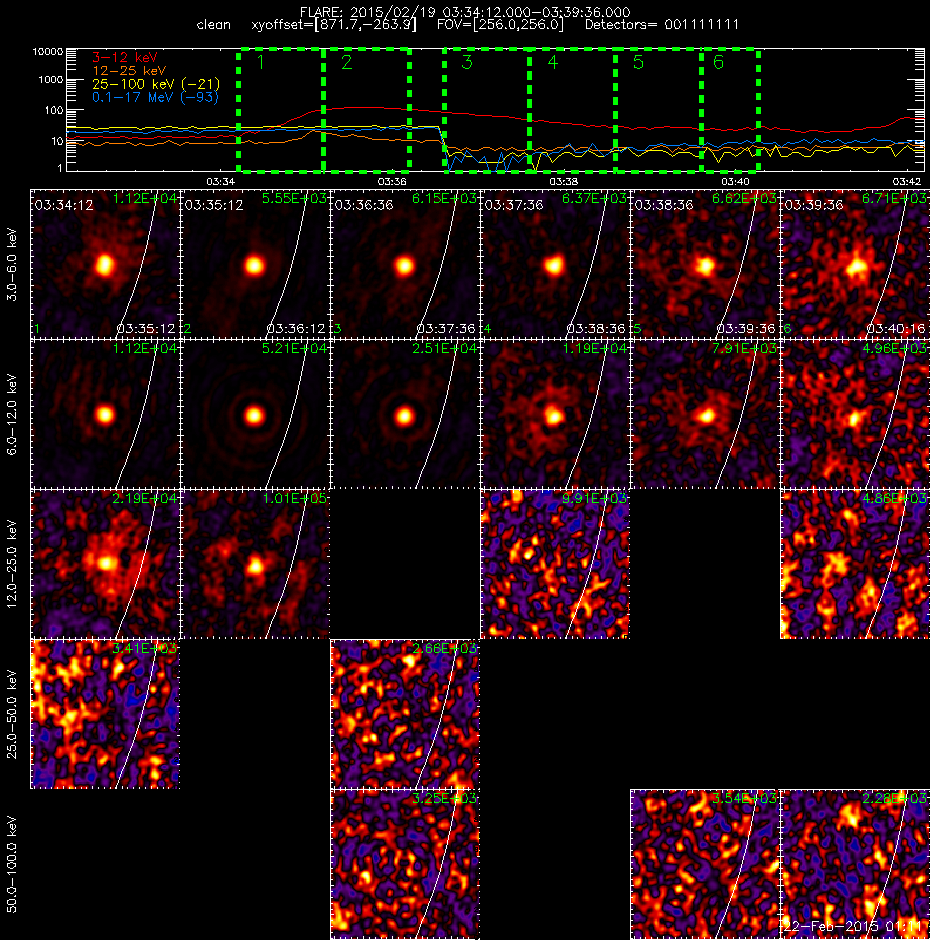930x940 pixels.
Task: Select the ringed source panel labeled 5.21E+04
Action: 255,414
